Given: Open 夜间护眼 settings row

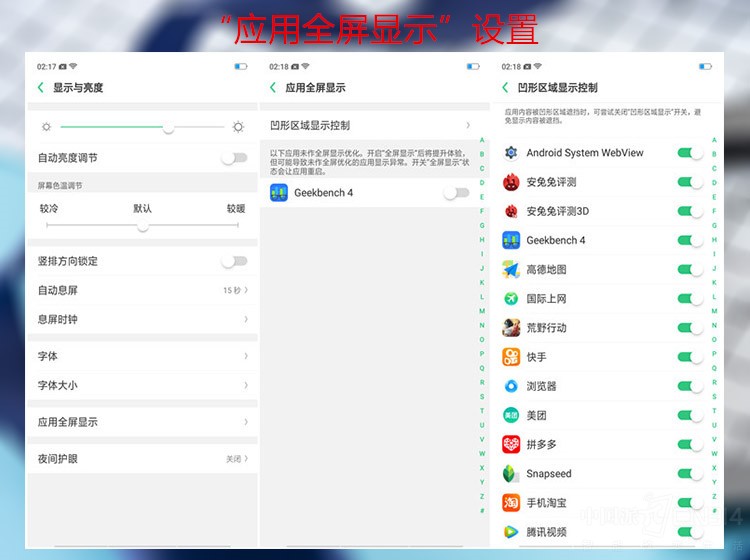Looking at the screenshot, I should click(141, 459).
